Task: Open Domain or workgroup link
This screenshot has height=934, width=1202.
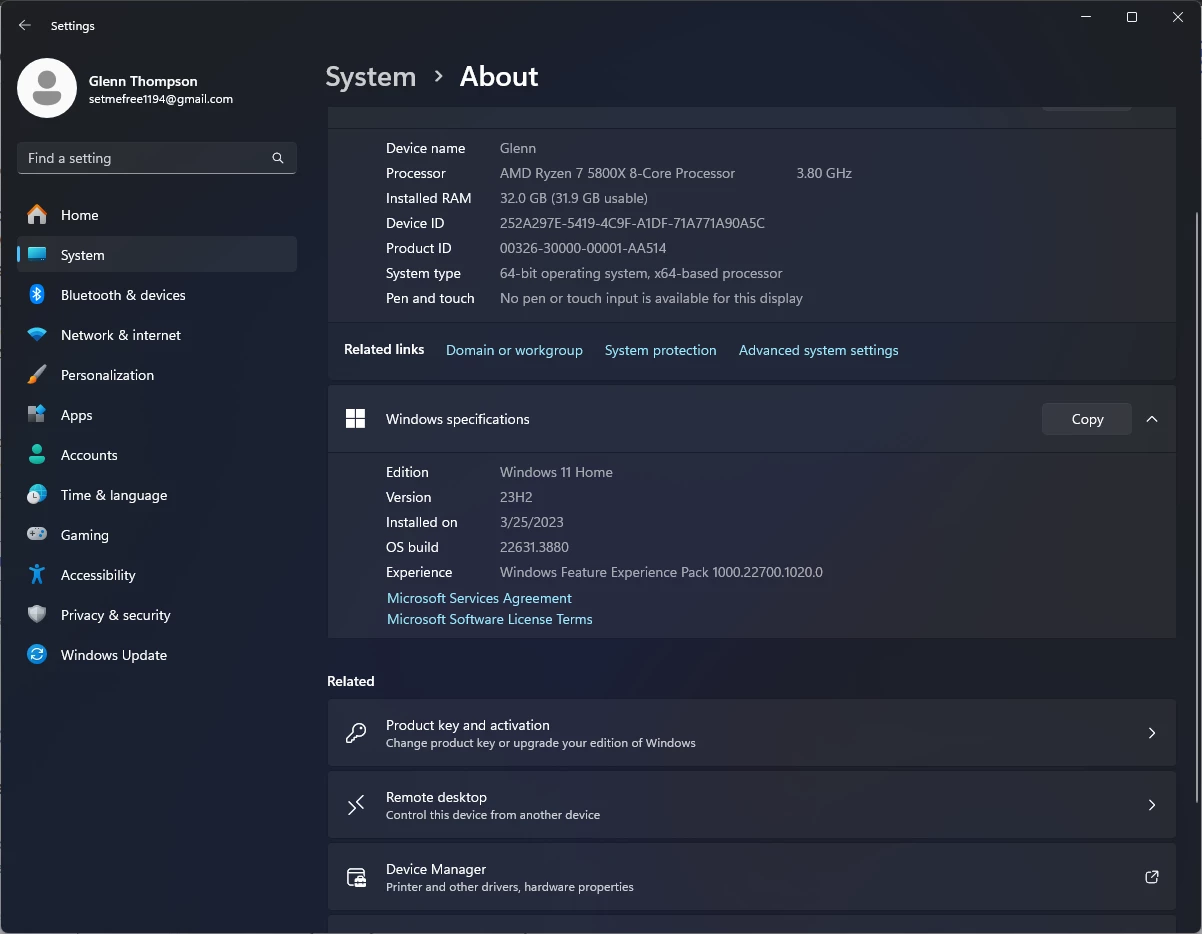Action: point(514,350)
